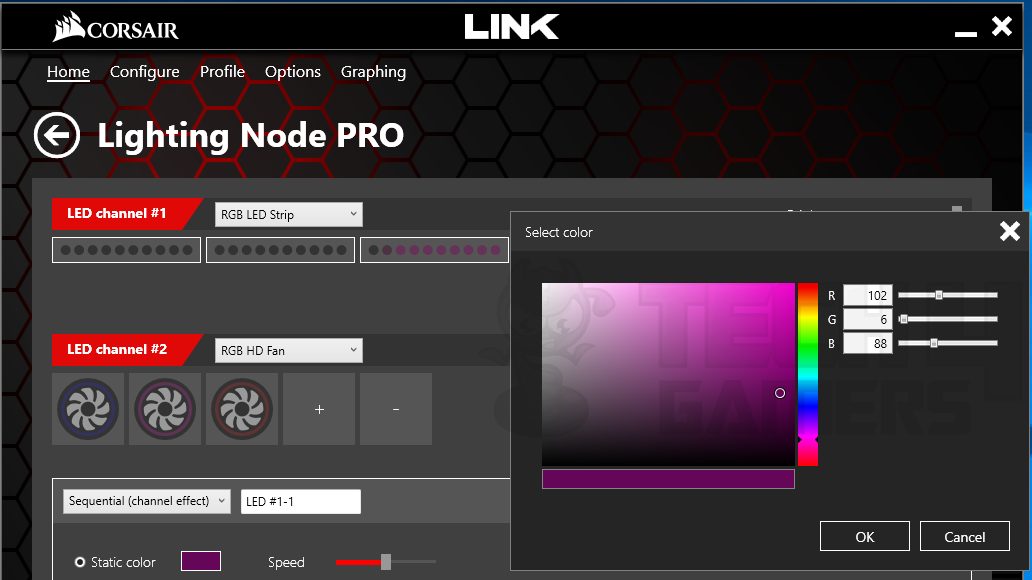
Task: Open the Graphing tab
Action: 373,72
